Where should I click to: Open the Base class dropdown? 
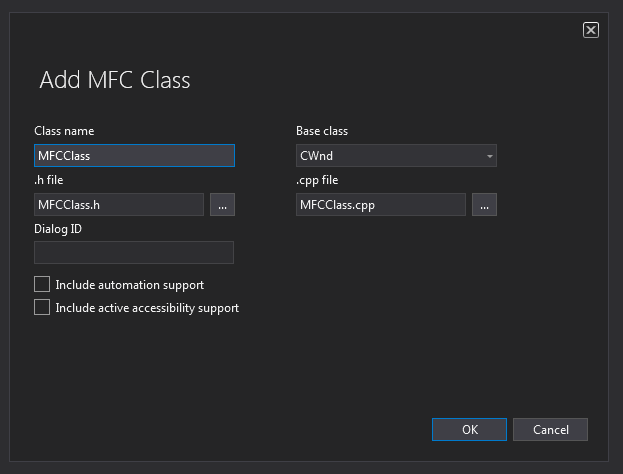396,155
